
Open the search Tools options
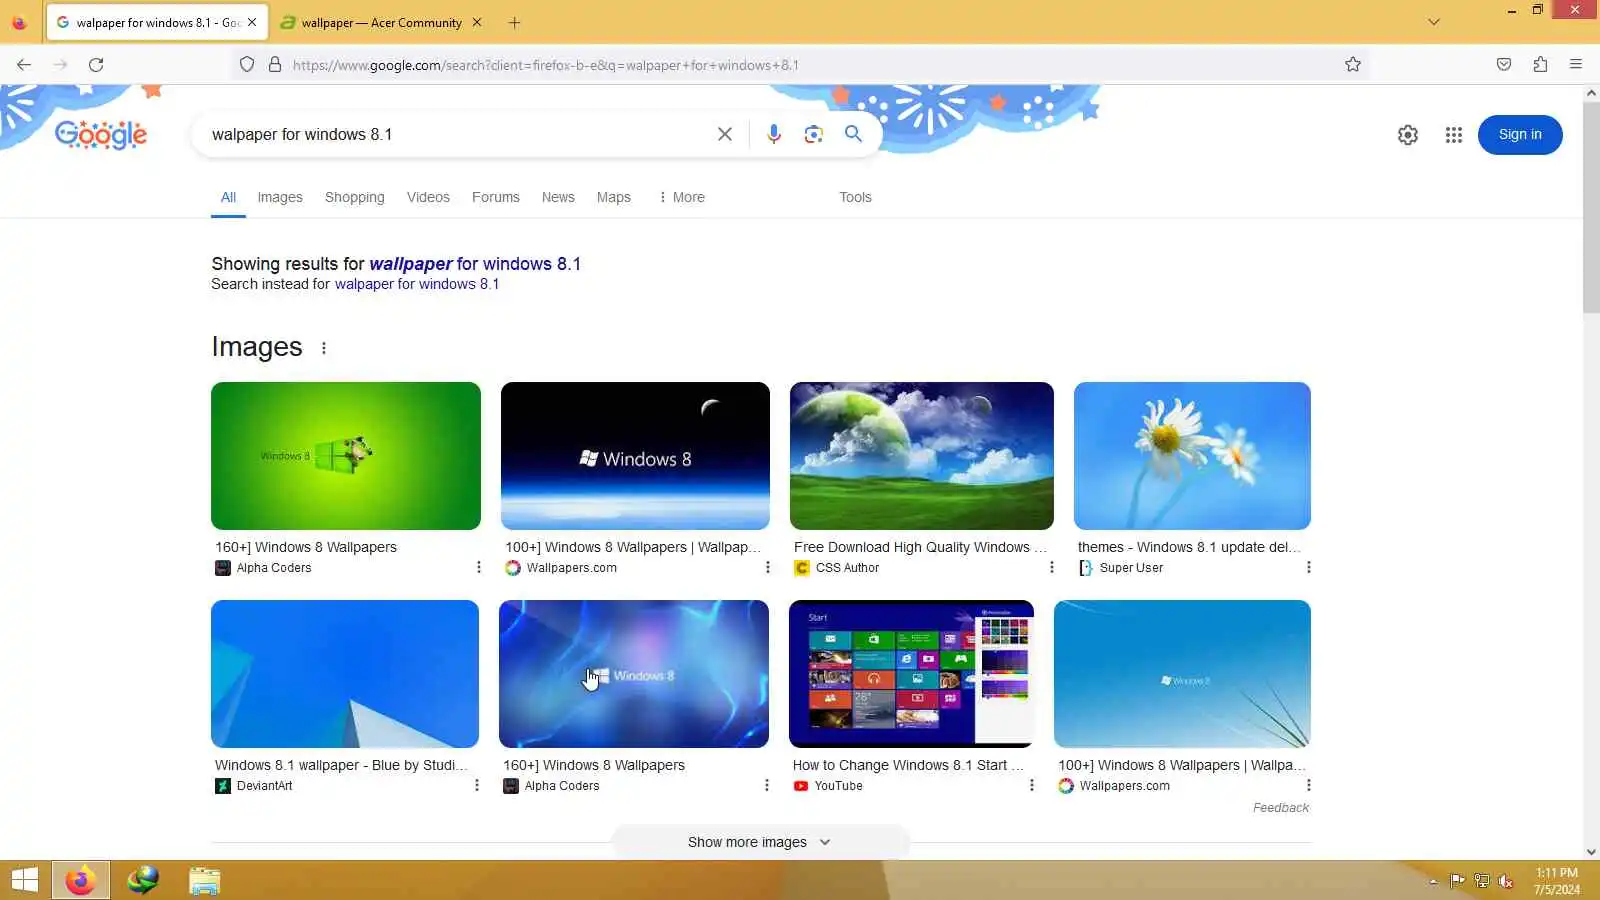coord(855,197)
